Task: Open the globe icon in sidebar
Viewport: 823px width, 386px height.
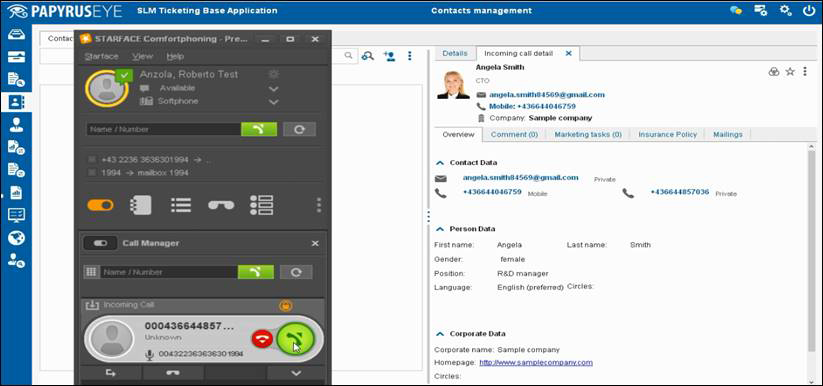Action: pyautogui.click(x=16, y=238)
